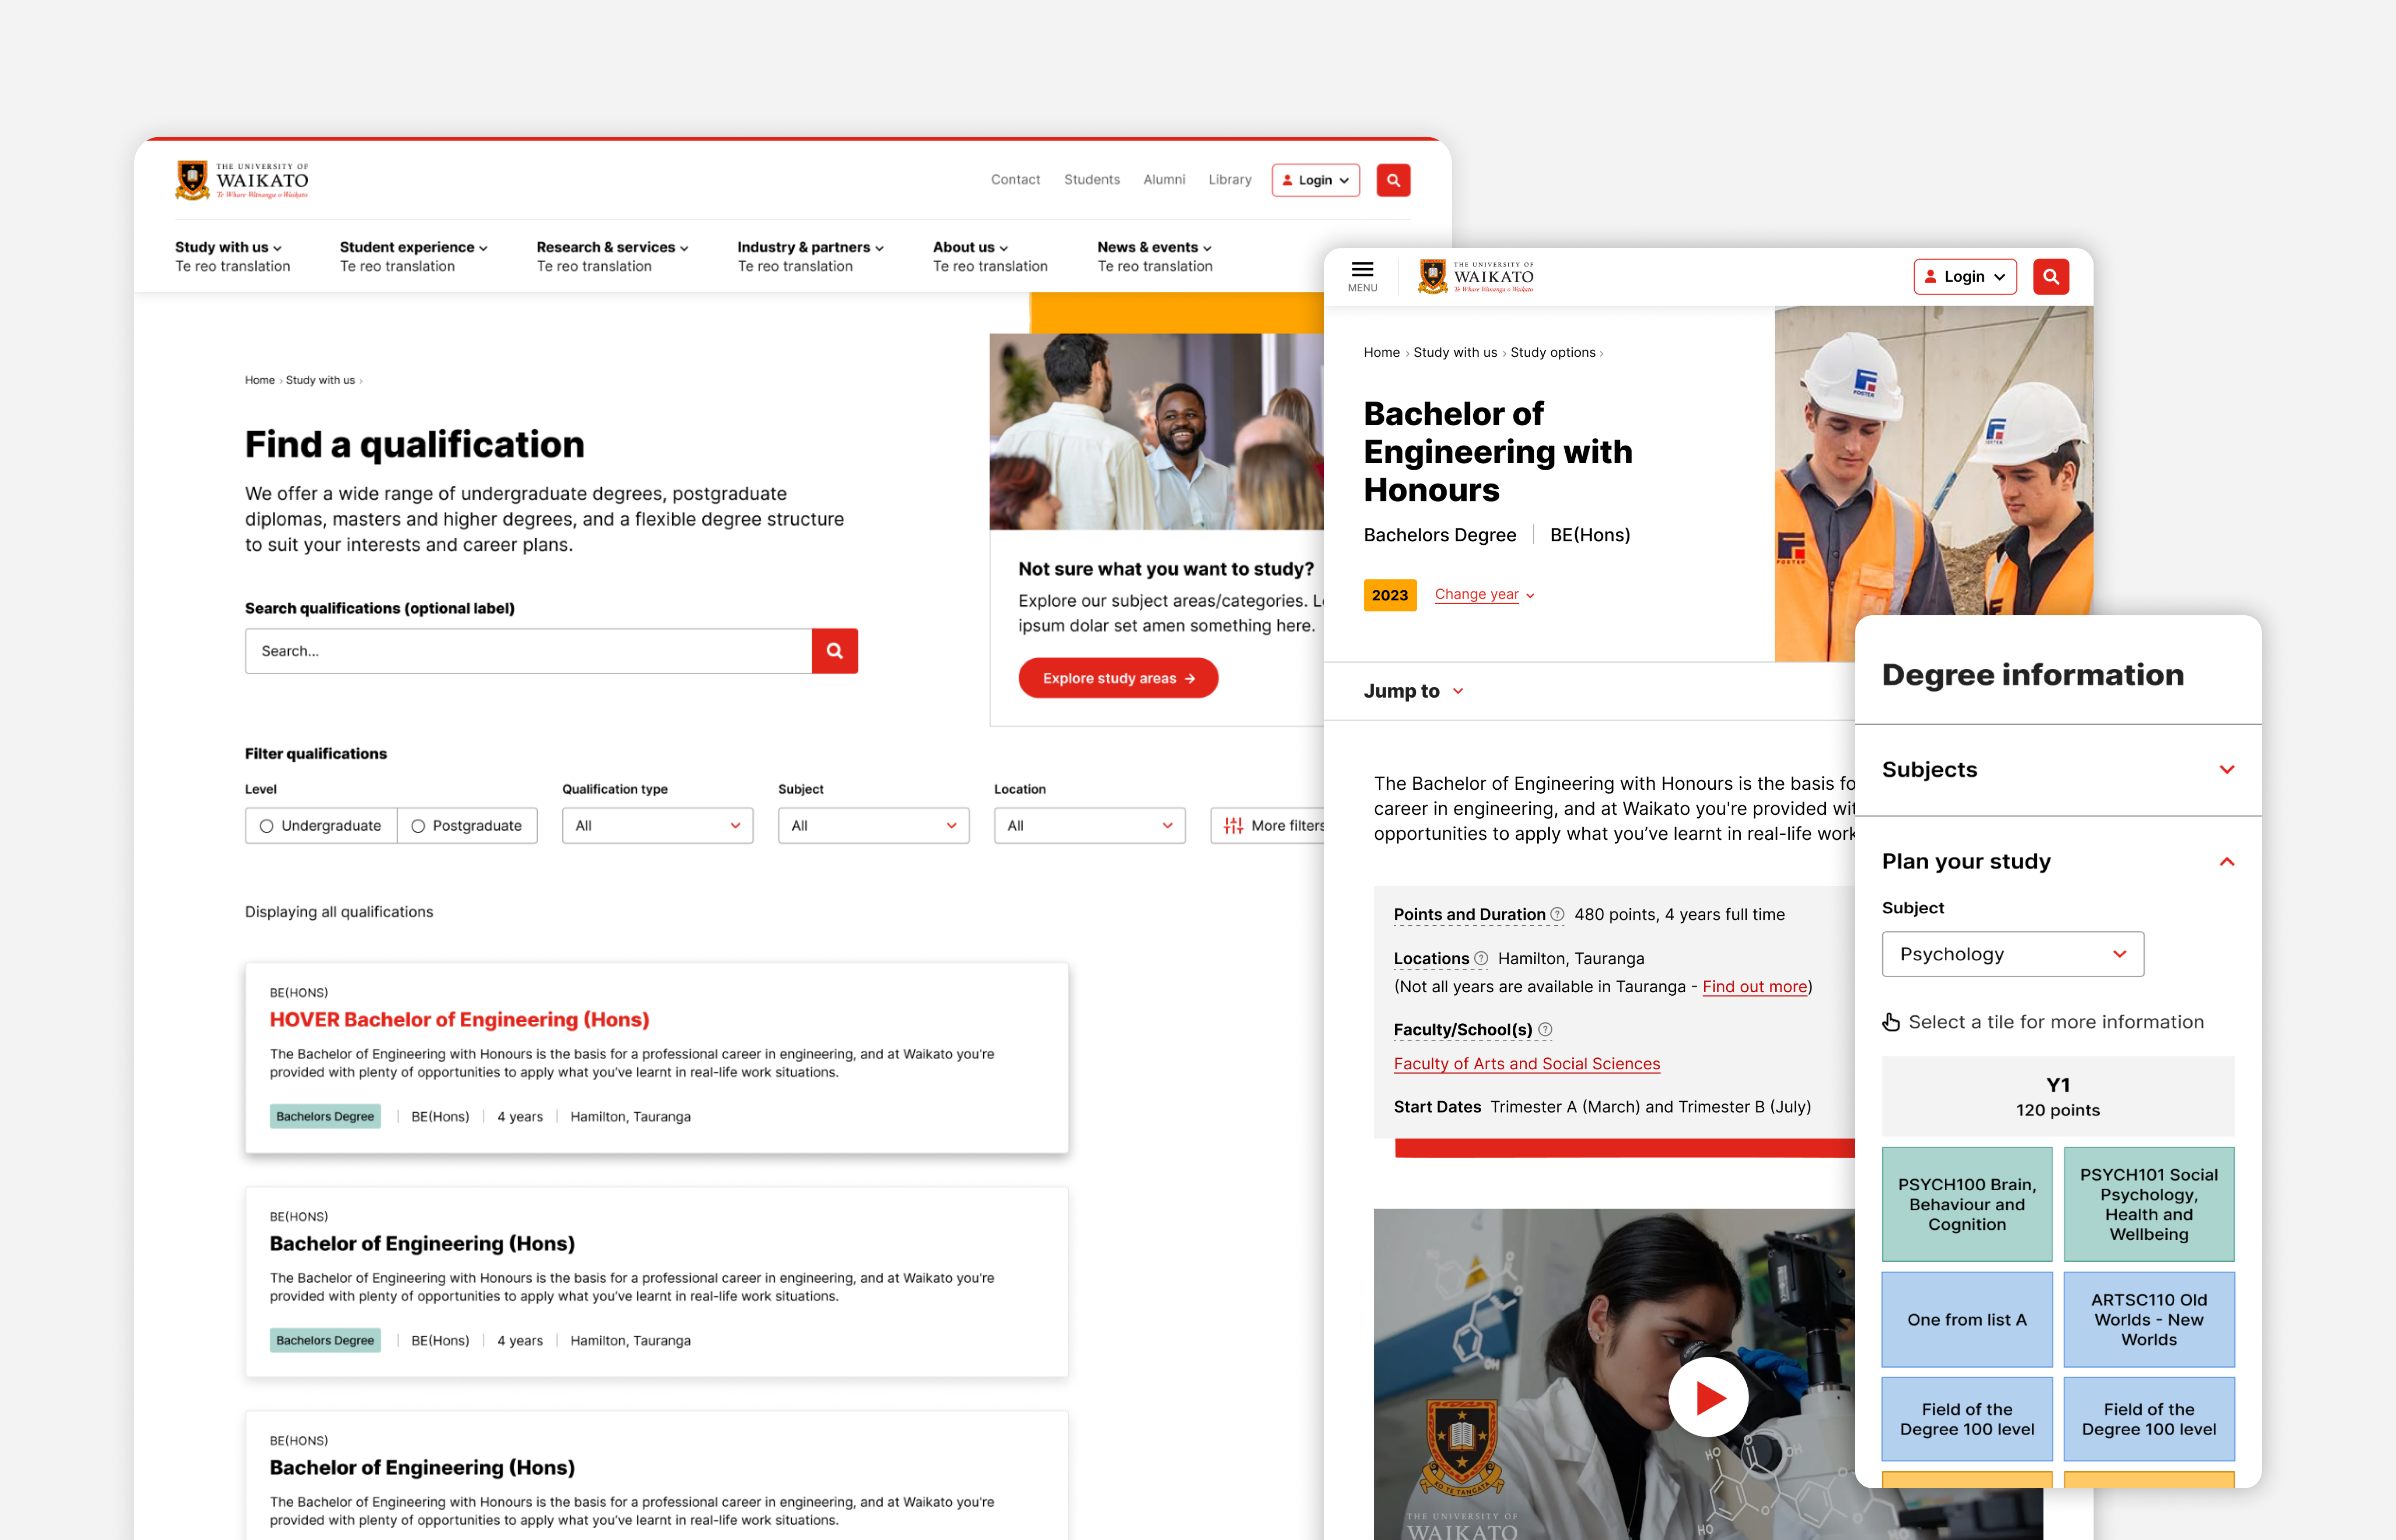2396x1540 pixels.
Task: Click the red search button beside Search qualifications field
Action: (835, 651)
